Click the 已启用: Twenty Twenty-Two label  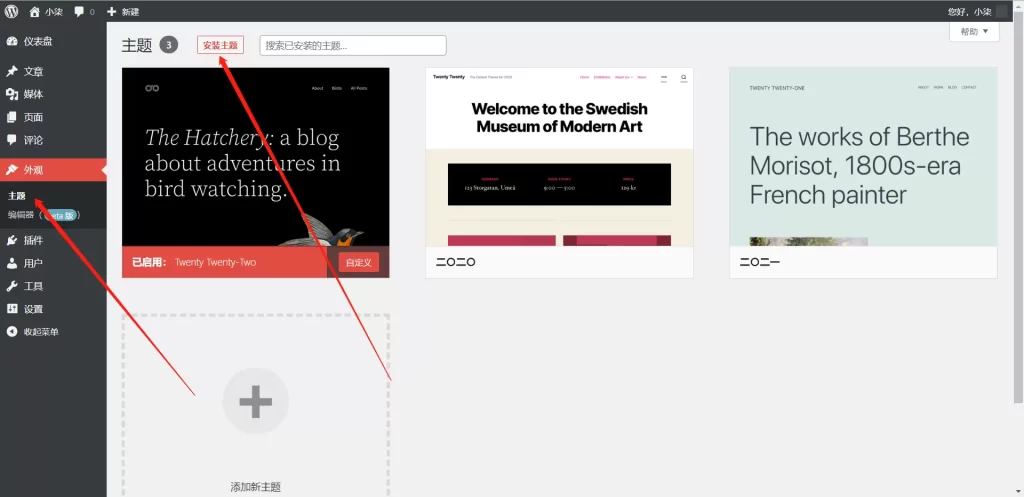click(x=194, y=263)
